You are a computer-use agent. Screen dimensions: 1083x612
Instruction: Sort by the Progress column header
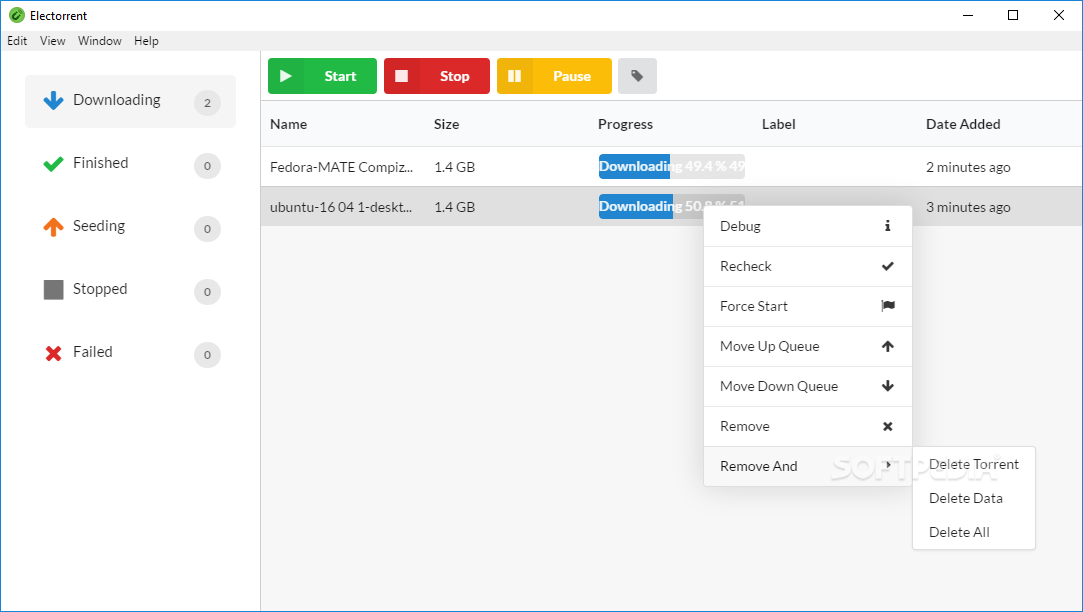click(x=625, y=124)
